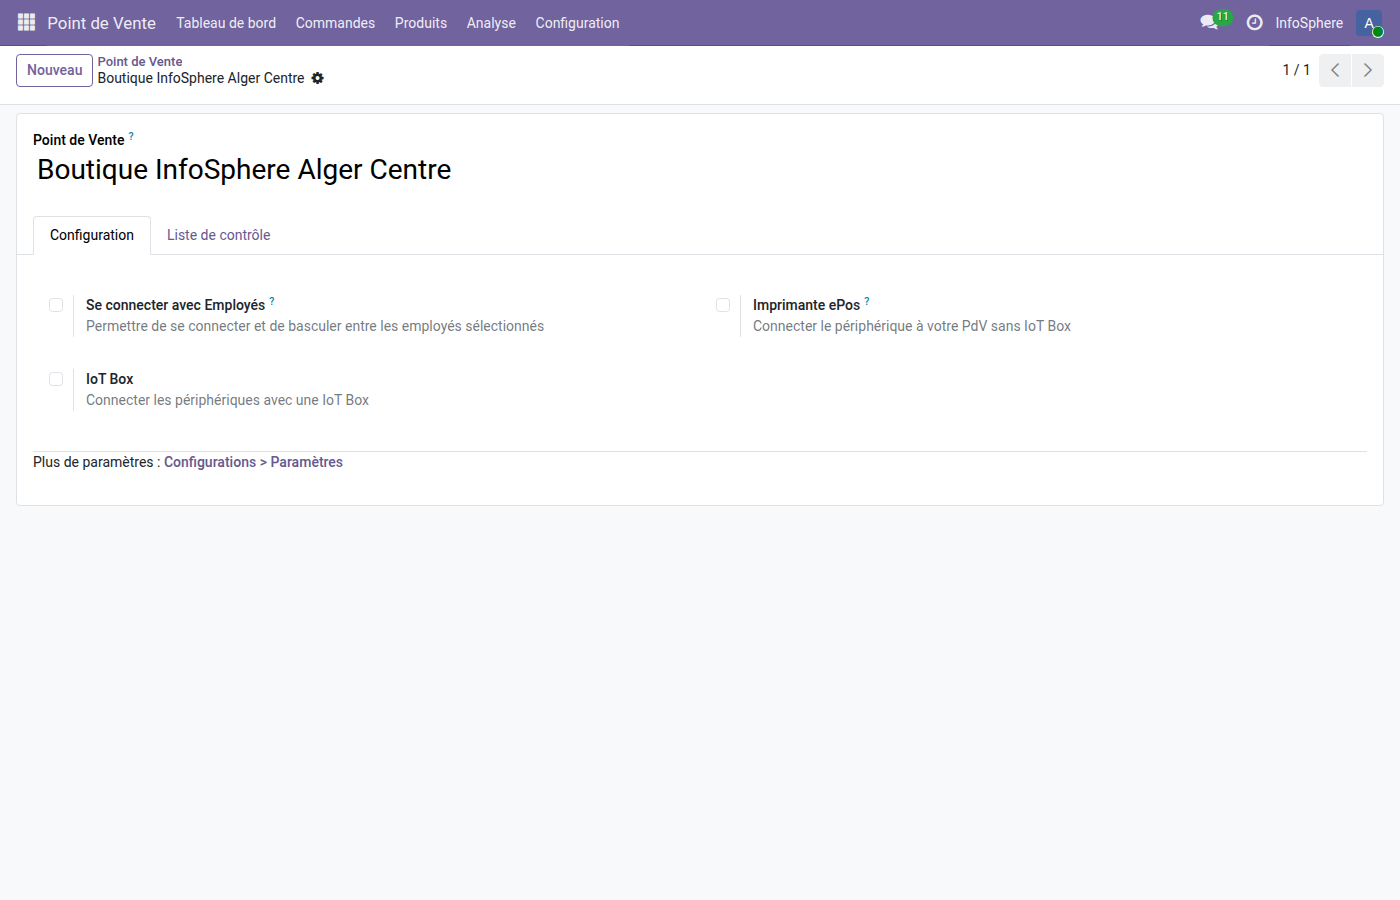This screenshot has width=1400, height=900.
Task: Open the Tableau de bord menu
Action: click(x=226, y=22)
